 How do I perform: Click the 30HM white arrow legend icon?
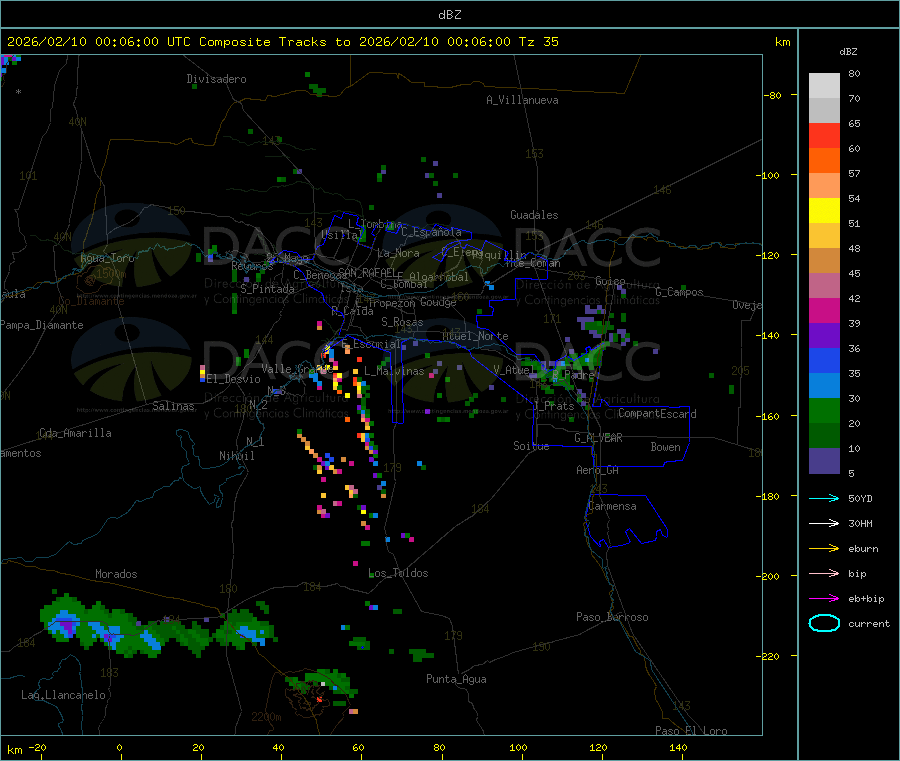click(824, 523)
